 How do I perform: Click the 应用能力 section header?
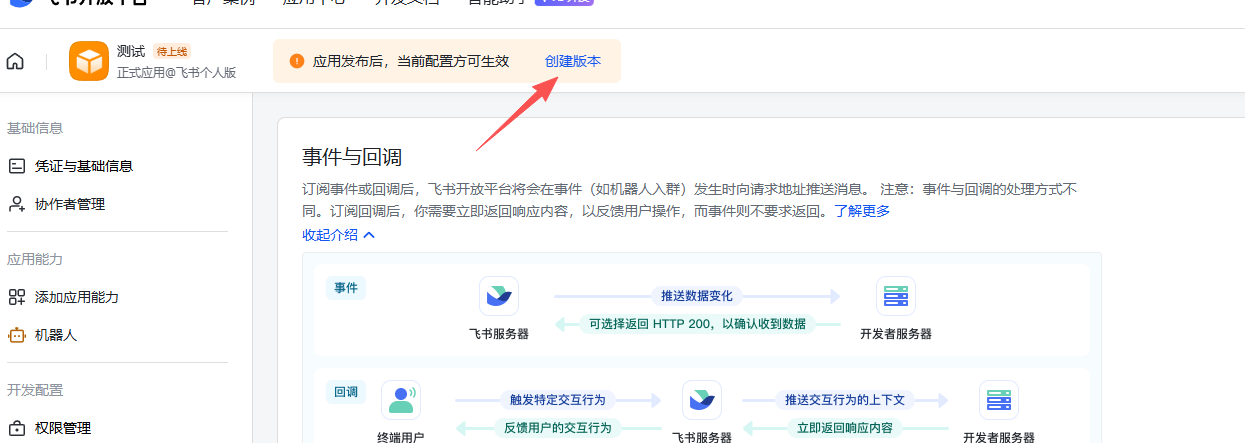click(x=35, y=259)
